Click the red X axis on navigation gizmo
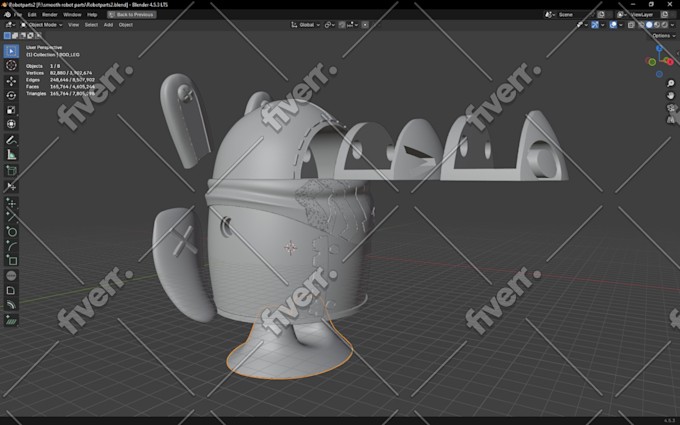The image size is (680, 425). pyautogui.click(x=670, y=62)
